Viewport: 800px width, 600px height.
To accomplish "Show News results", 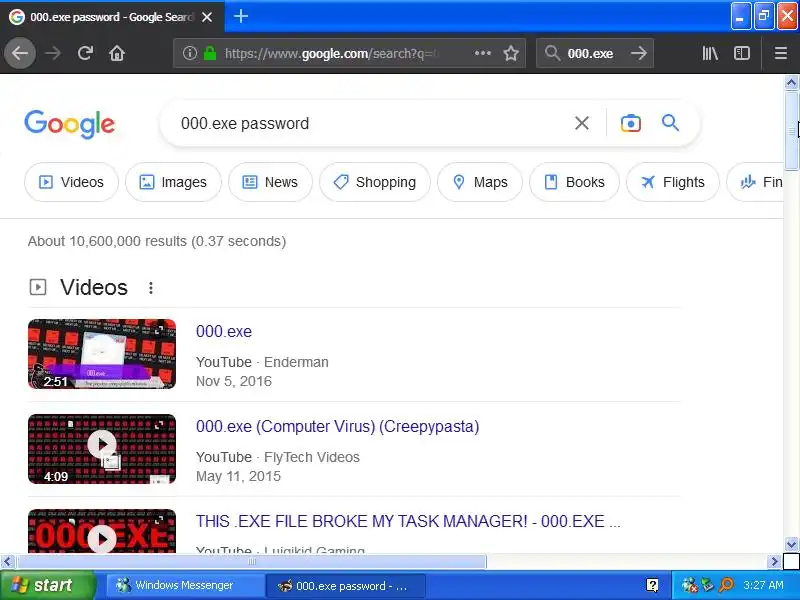I will 270,182.
